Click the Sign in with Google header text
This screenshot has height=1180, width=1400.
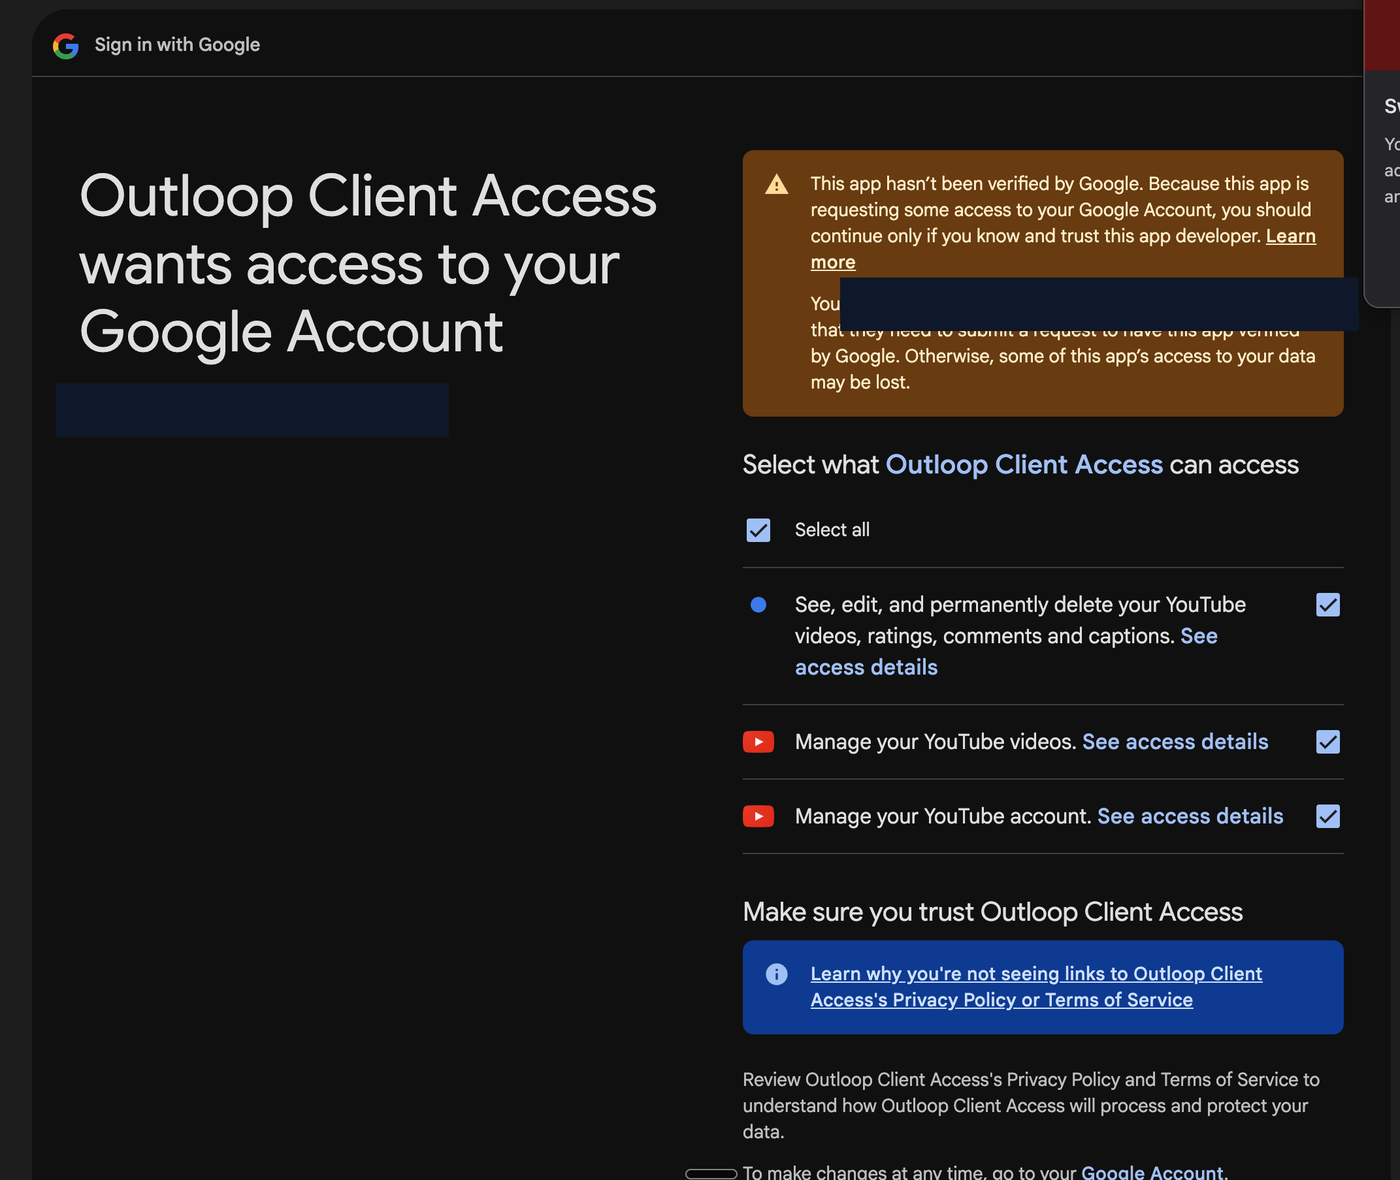click(177, 45)
